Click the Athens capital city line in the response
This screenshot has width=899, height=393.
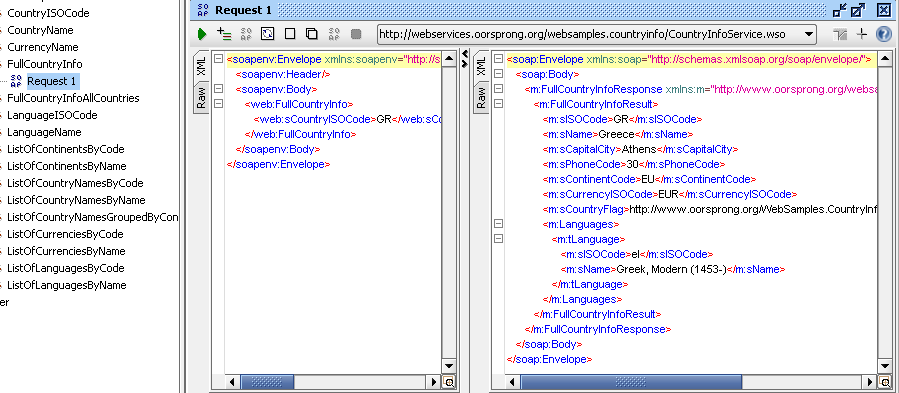640,149
